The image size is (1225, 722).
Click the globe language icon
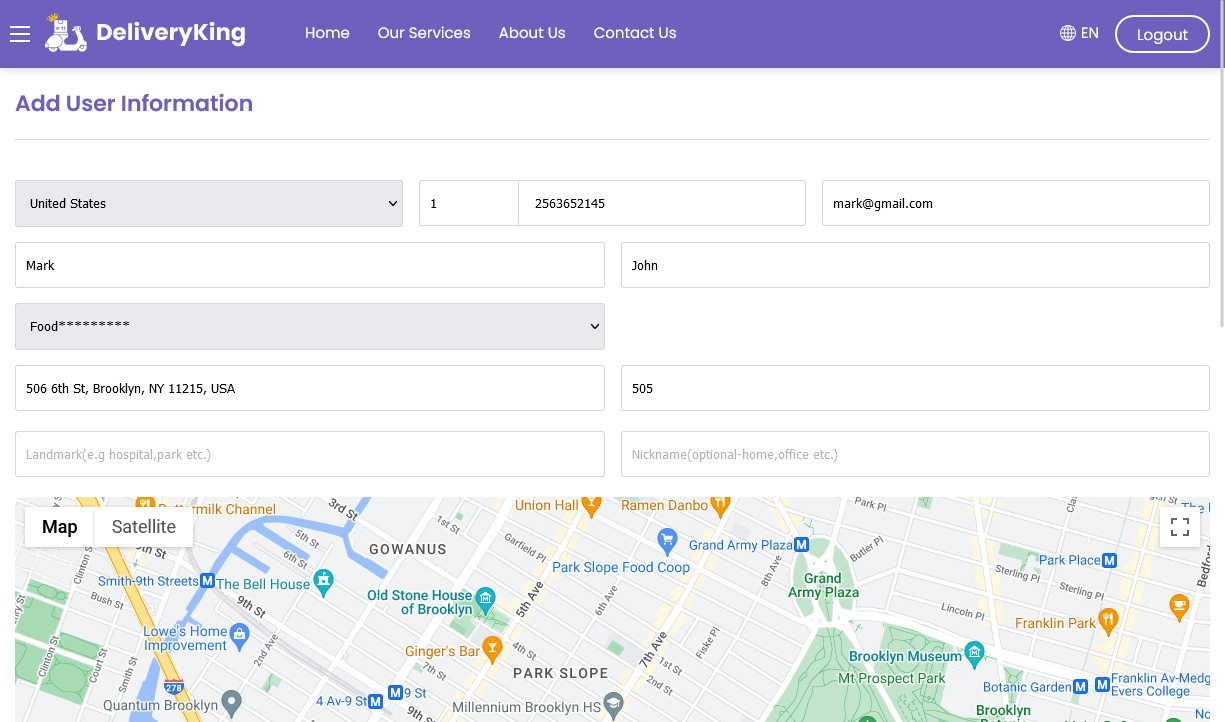[1068, 33]
